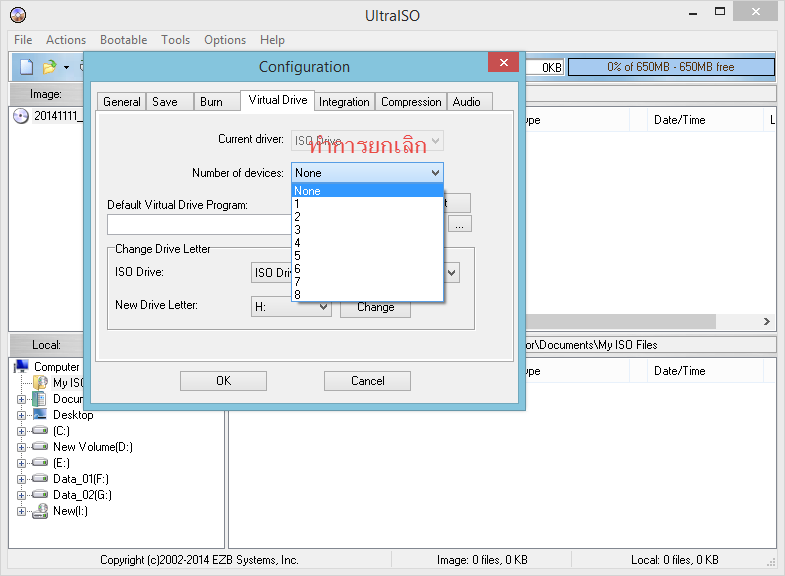Expand the Documents tree node
Screen dimensions: 785x576
[x=21, y=399]
